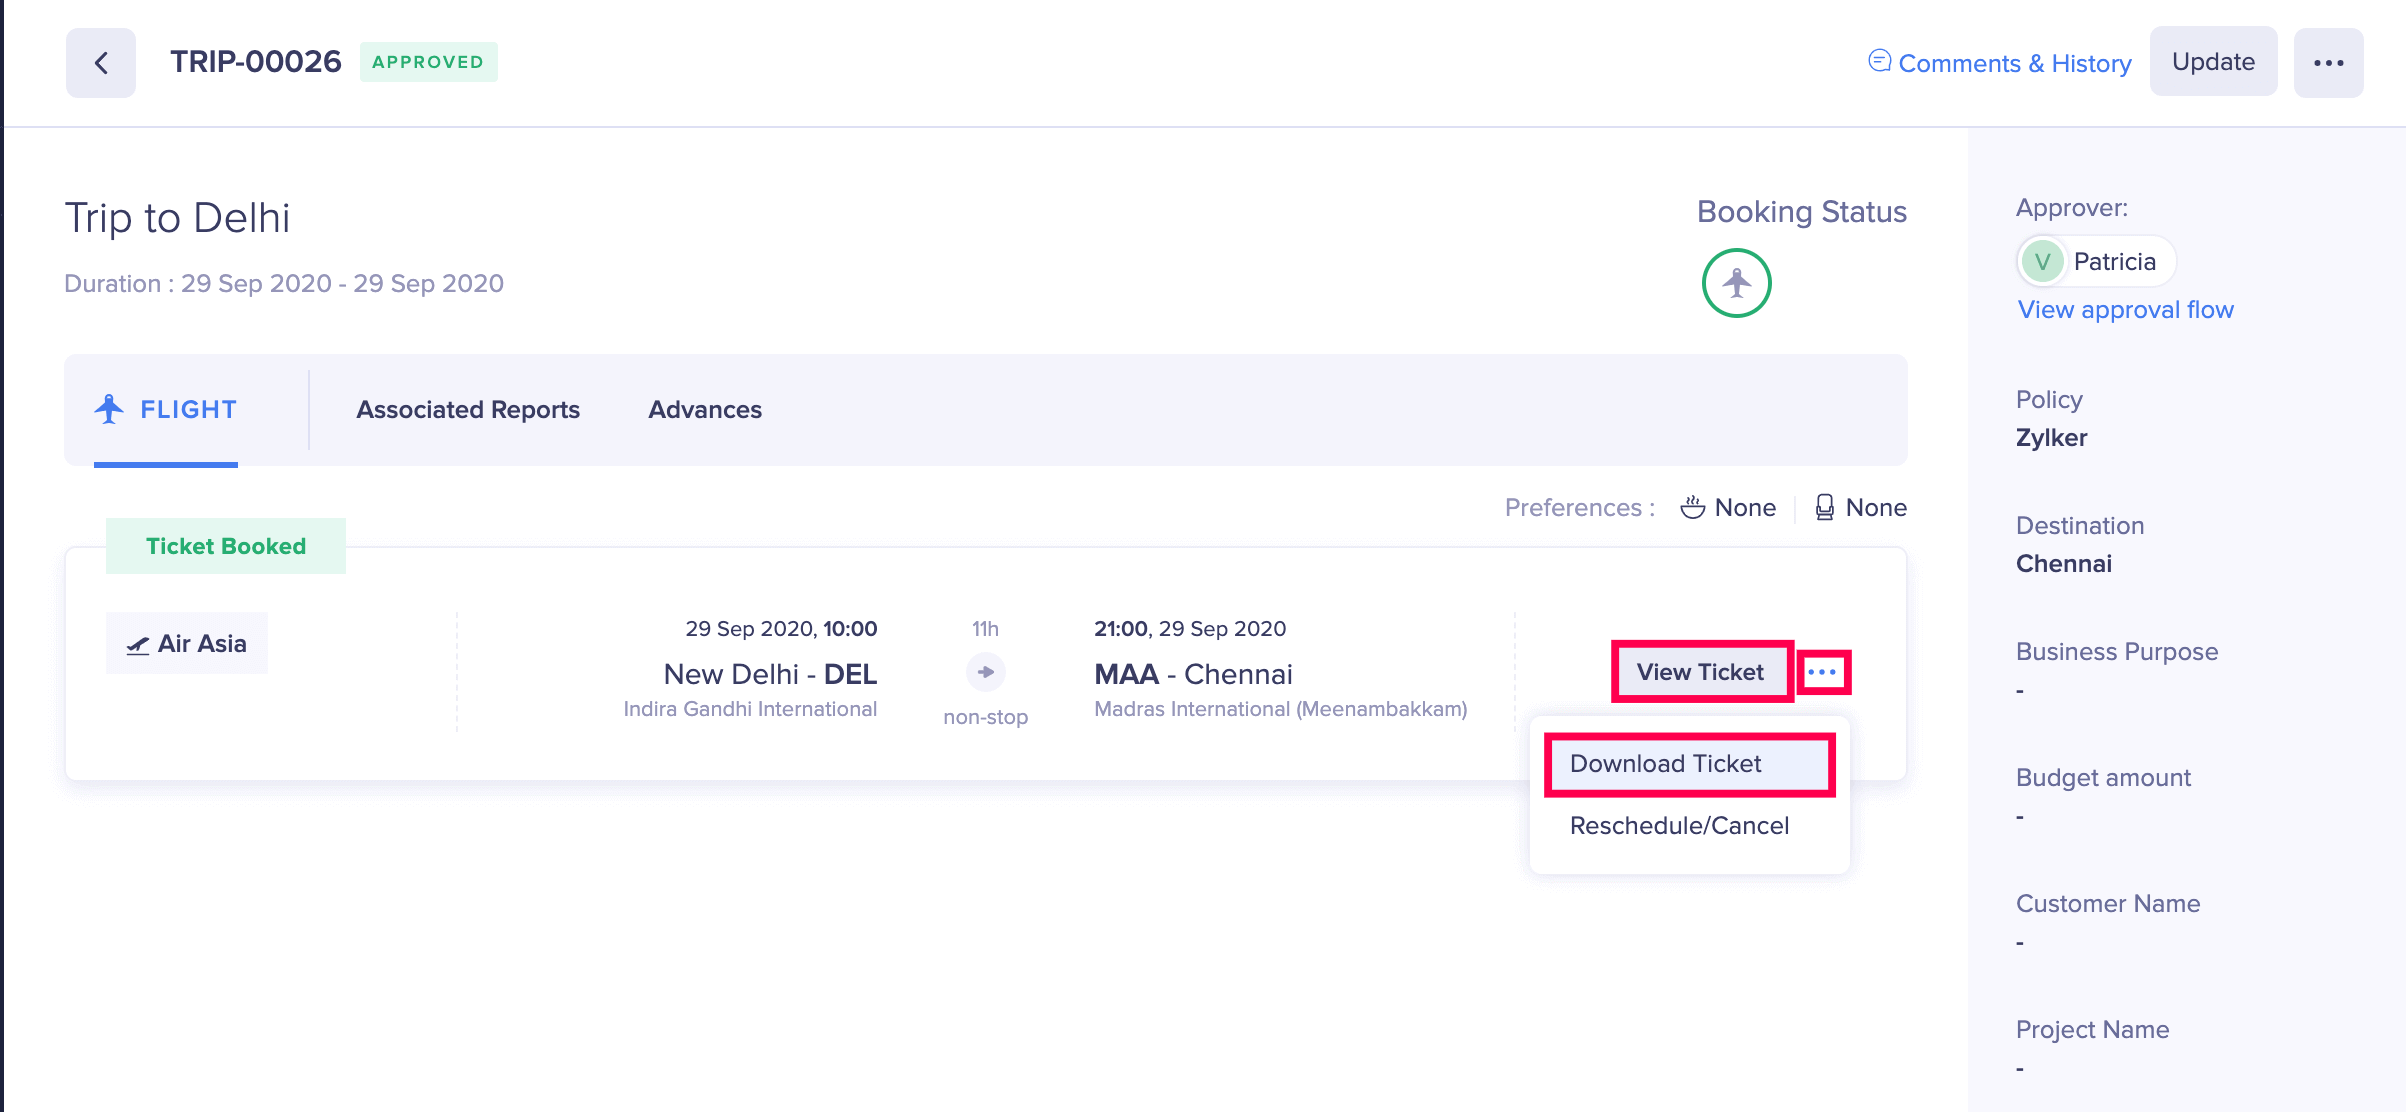Open the top-right three-dot more menu
Viewport: 2406px width, 1112px height.
pyautogui.click(x=2327, y=63)
